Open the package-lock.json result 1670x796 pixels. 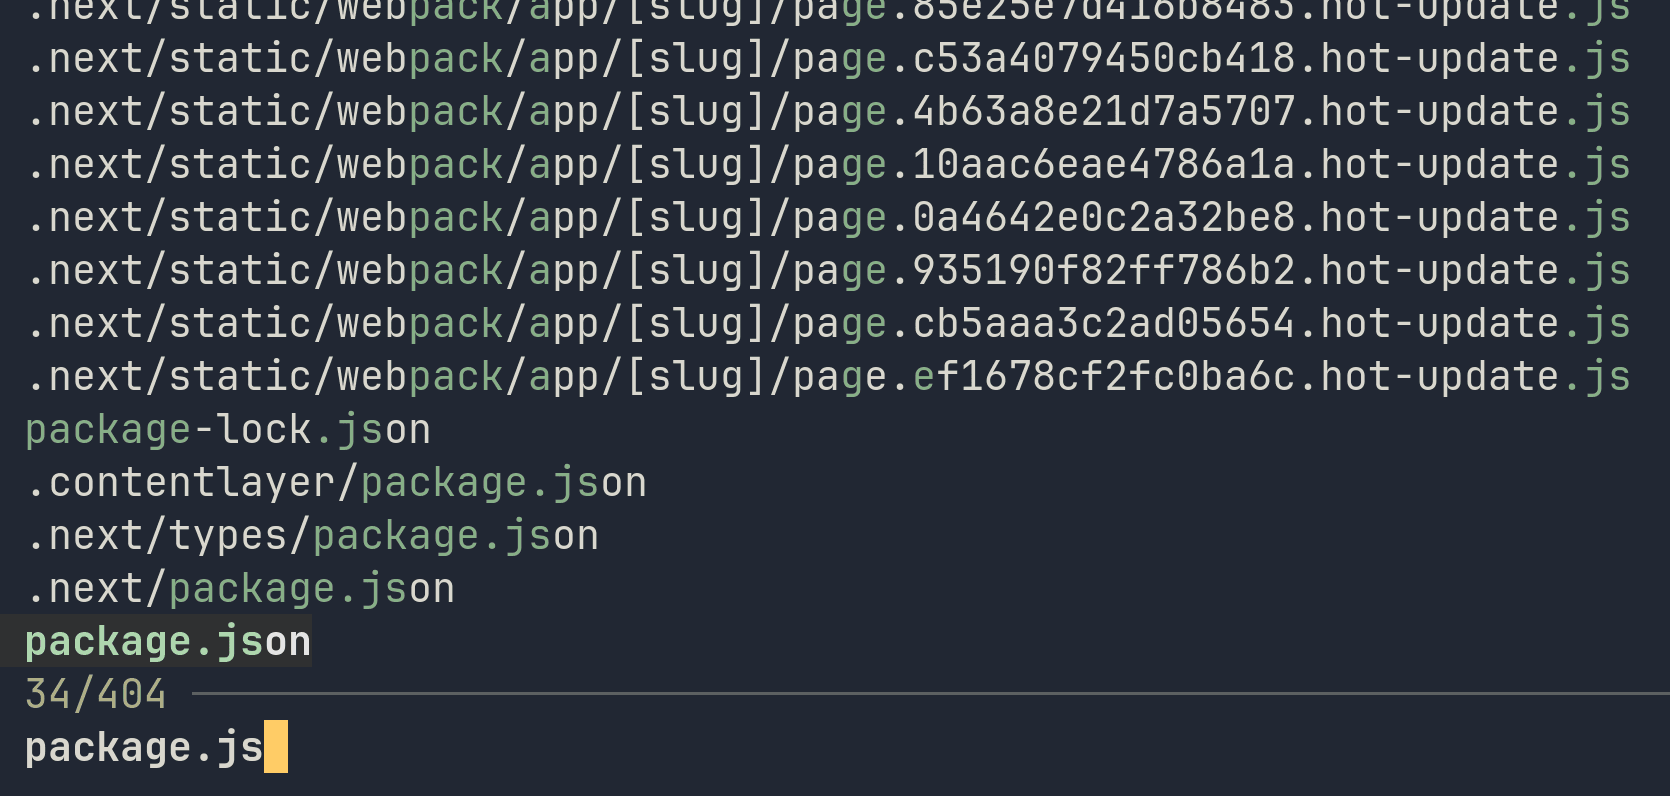point(228,430)
